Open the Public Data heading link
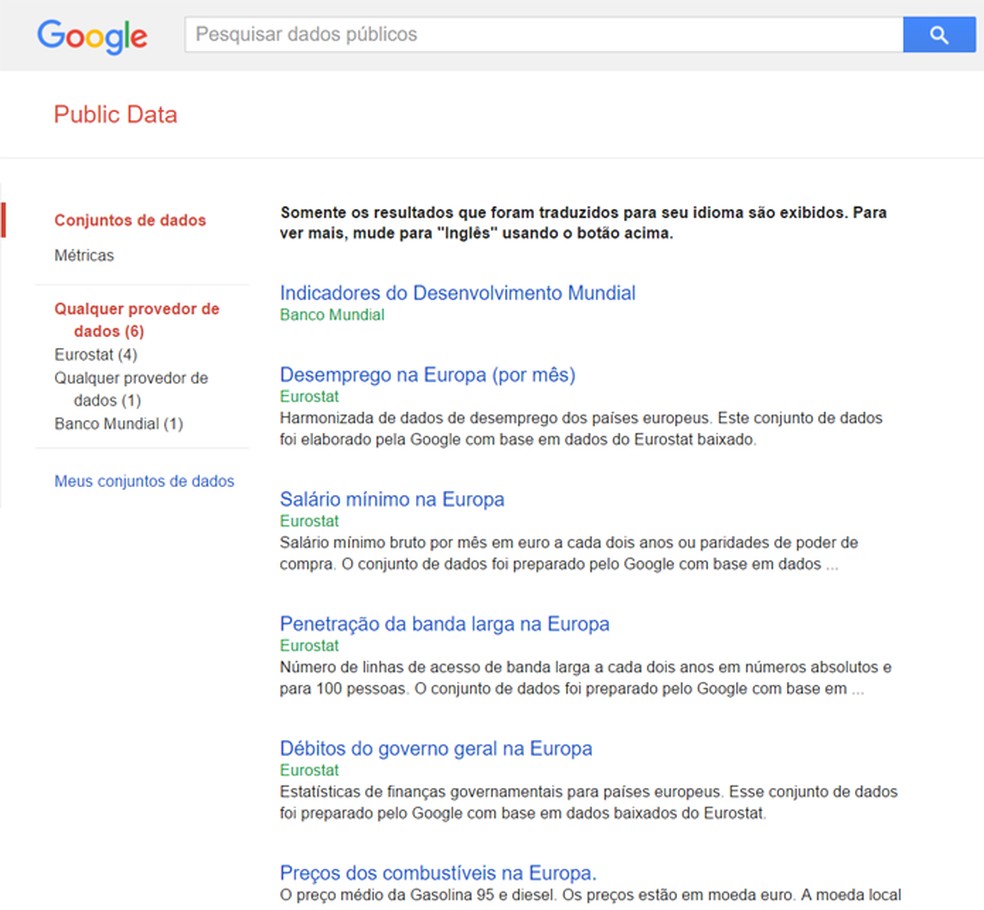This screenshot has width=984, height=910. tap(115, 114)
